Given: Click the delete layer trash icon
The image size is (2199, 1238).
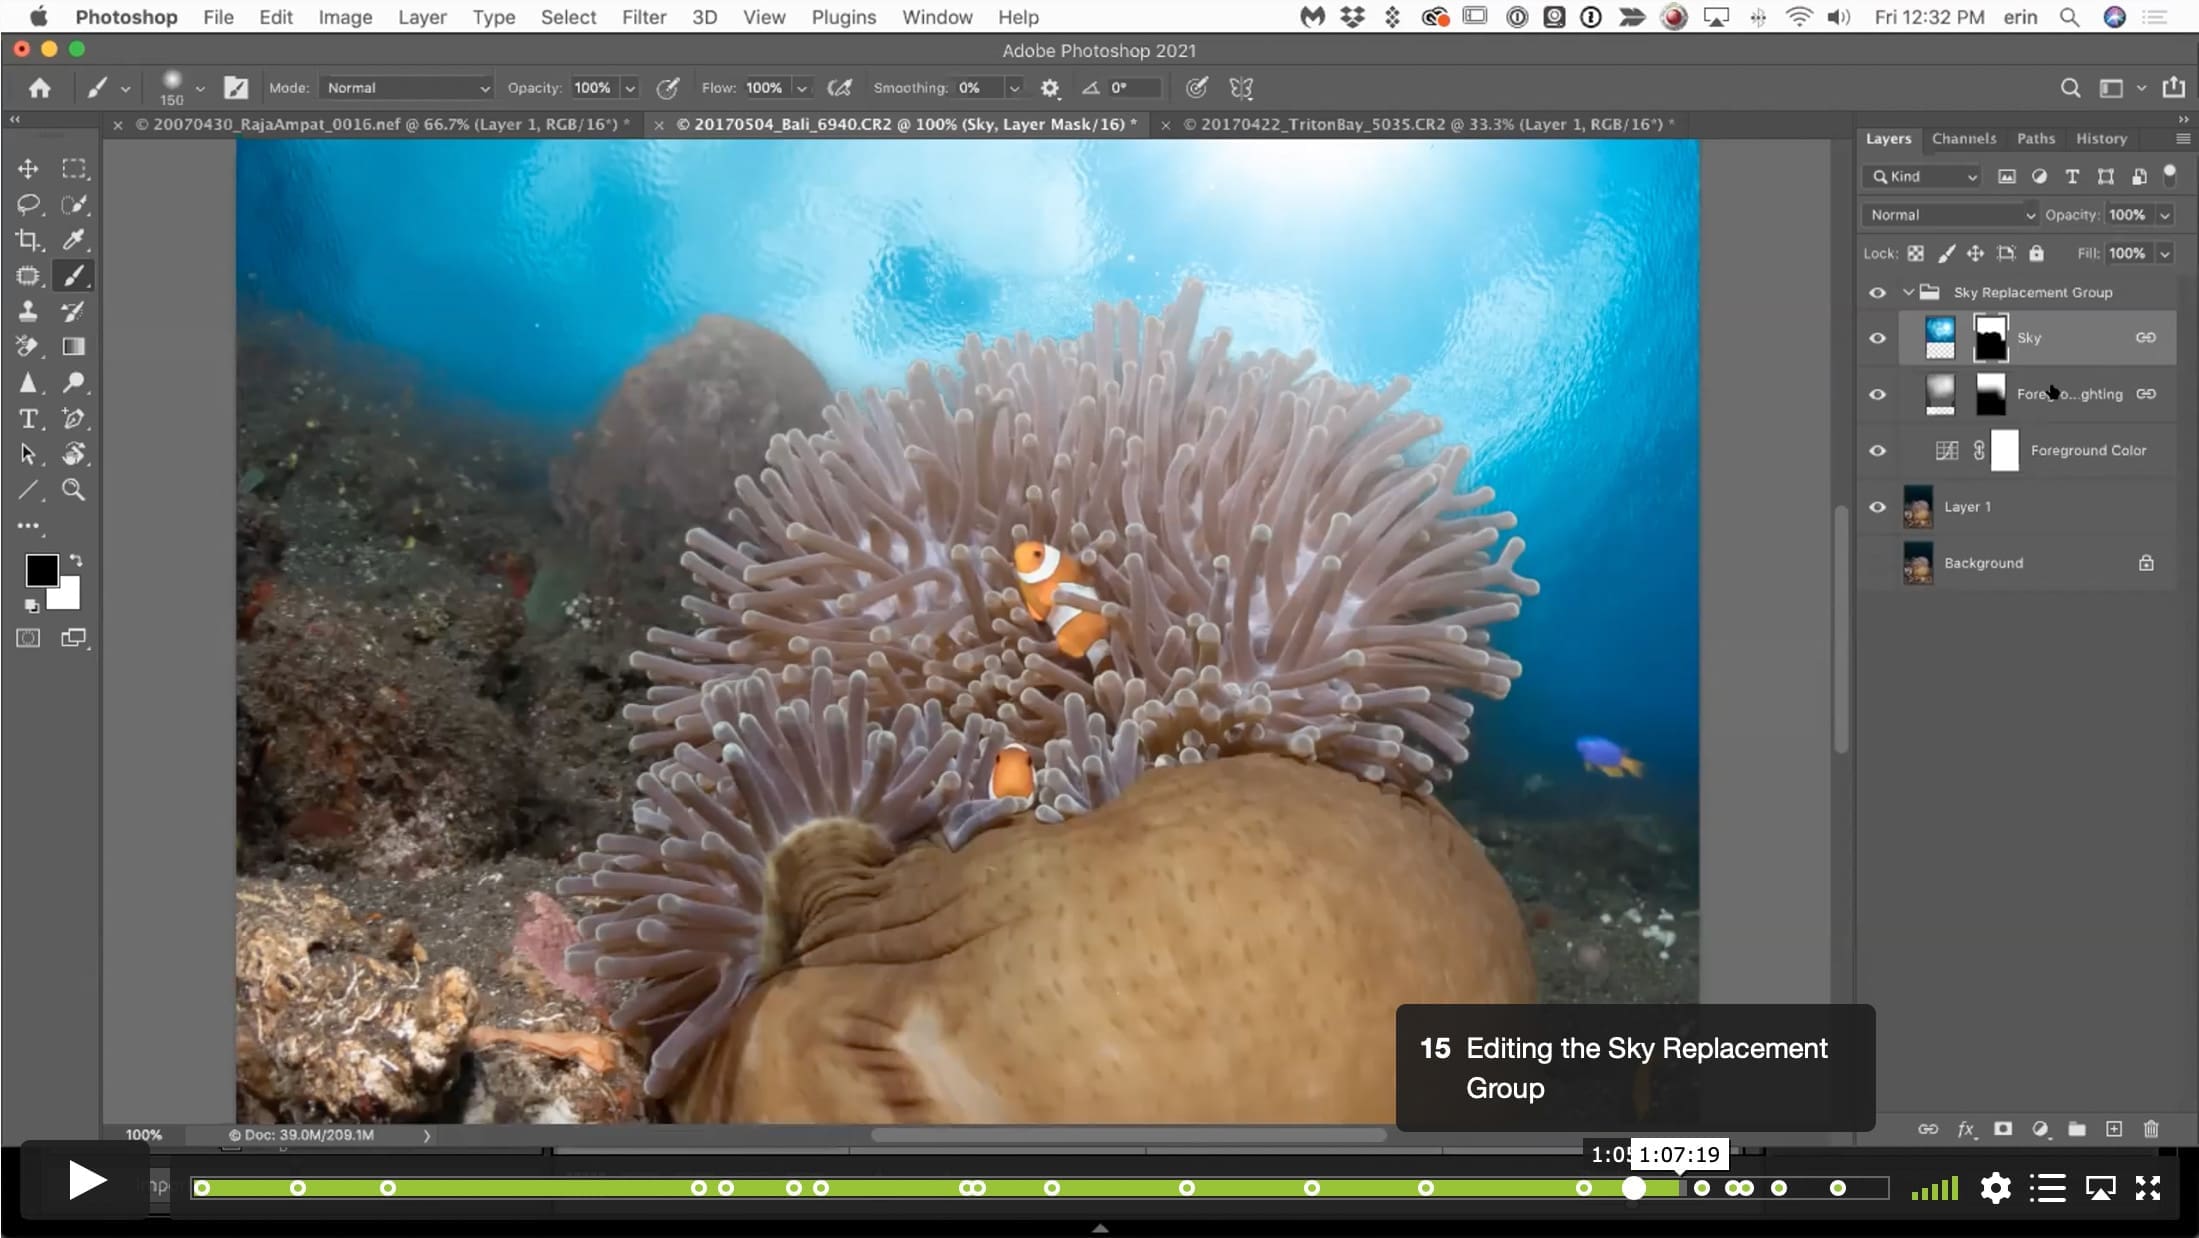Looking at the screenshot, I should [2151, 1129].
